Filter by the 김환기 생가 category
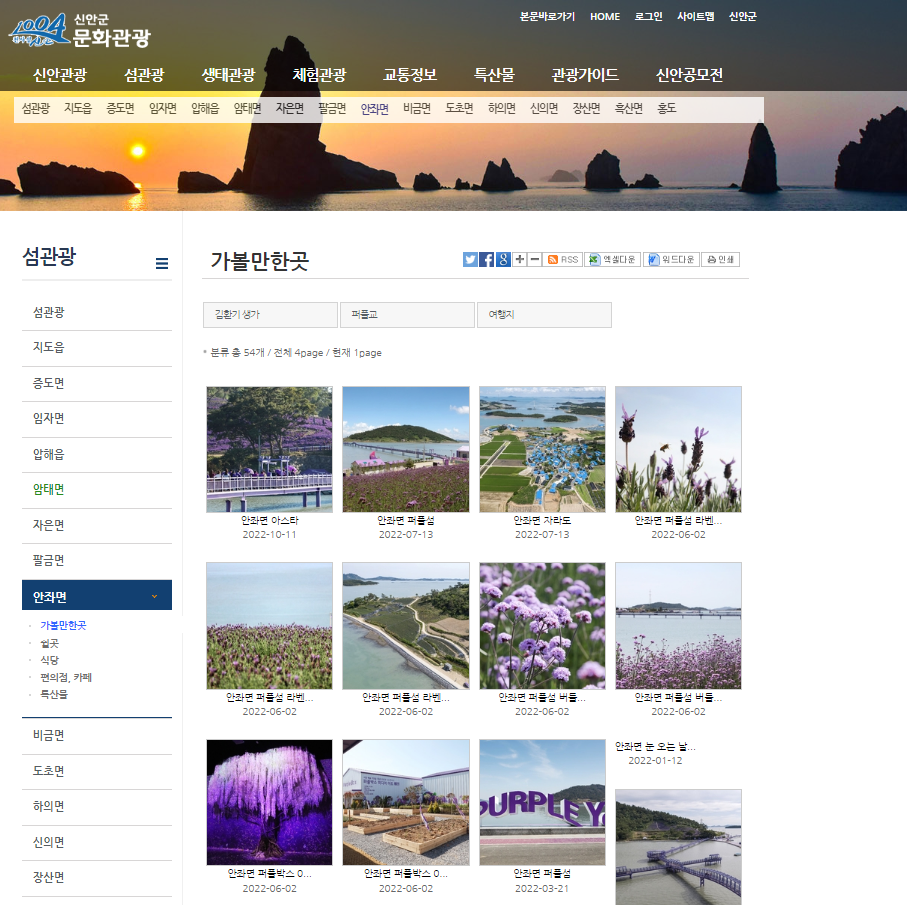The height and width of the screenshot is (905, 907). pyautogui.click(x=270, y=315)
